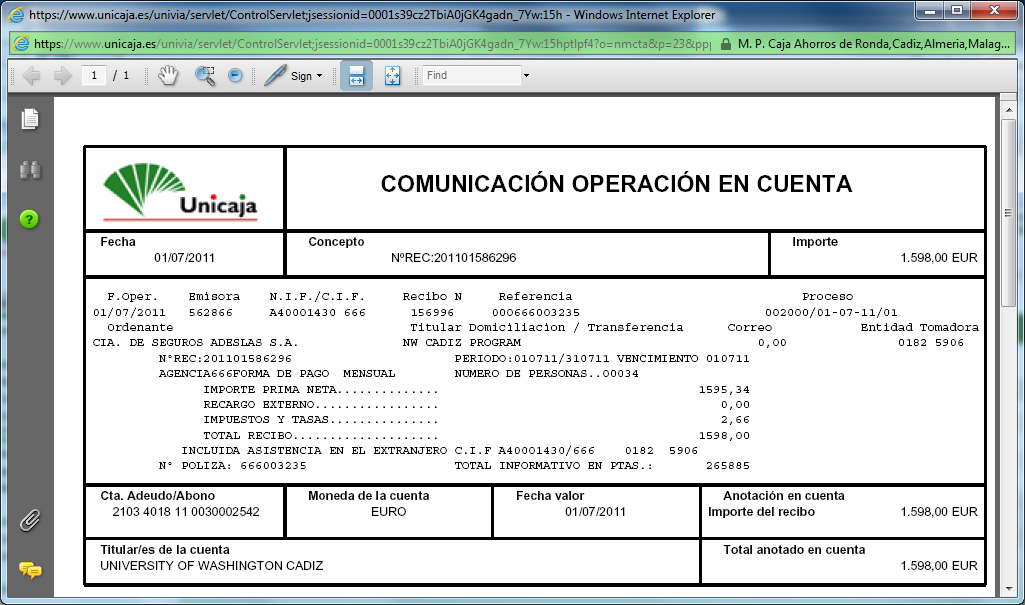
Task: Click the 'IMPORTE PRIMA NETA' line
Action: click(x=320, y=389)
